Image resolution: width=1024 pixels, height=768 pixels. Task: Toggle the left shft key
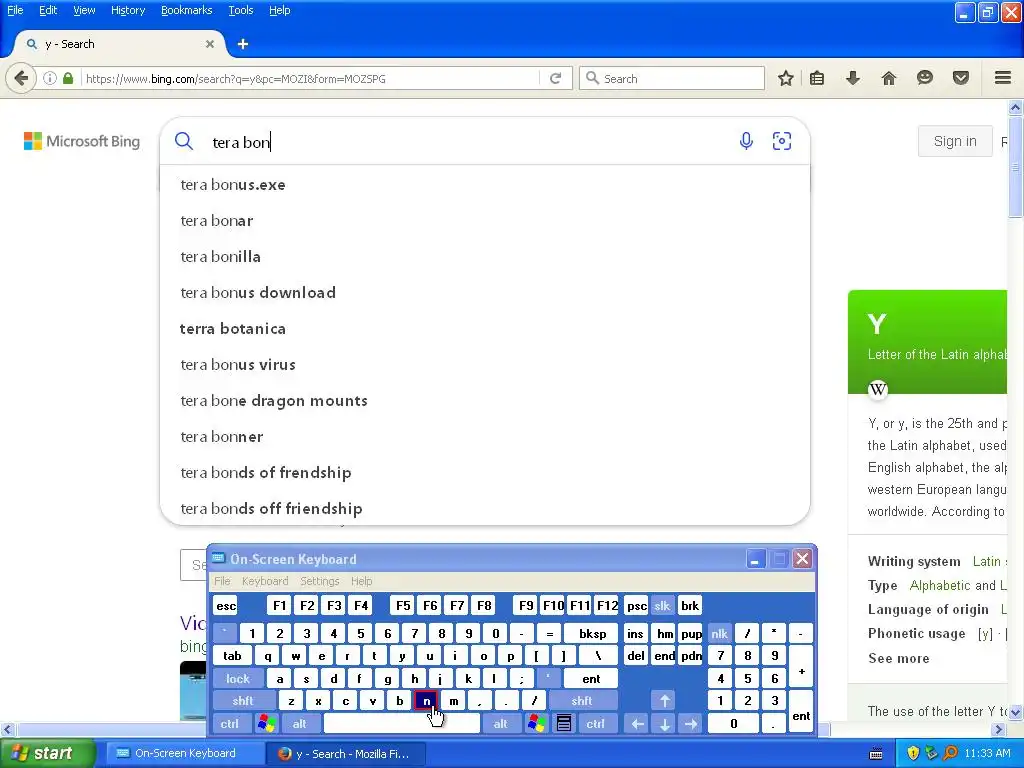point(242,701)
